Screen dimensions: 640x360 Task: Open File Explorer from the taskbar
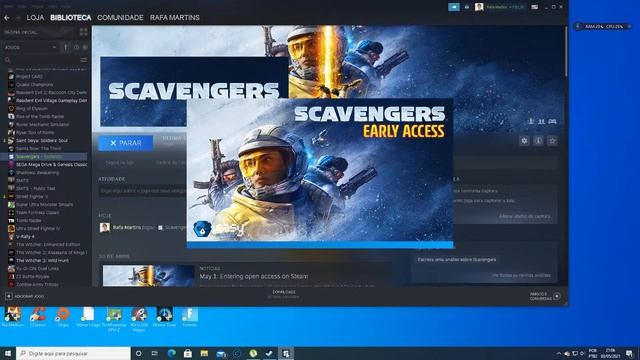click(204, 353)
